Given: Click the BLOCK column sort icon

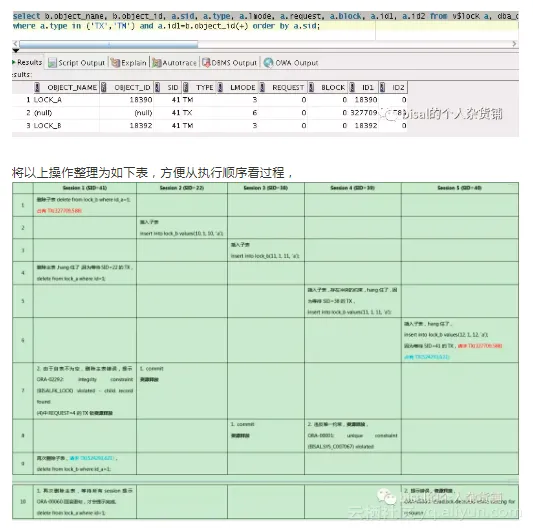Looking at the screenshot, I should (x=311, y=87).
